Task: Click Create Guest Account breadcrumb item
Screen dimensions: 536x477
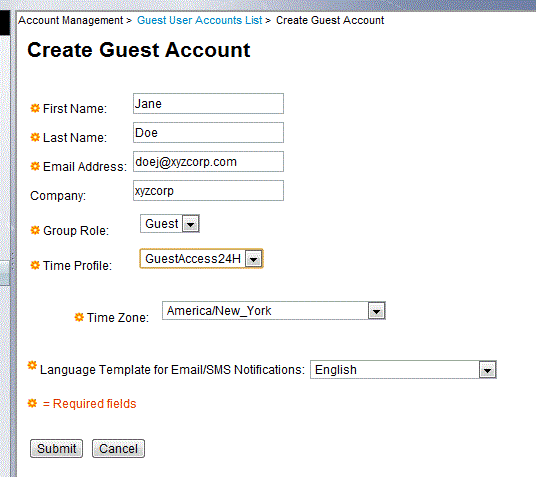Action: click(330, 20)
